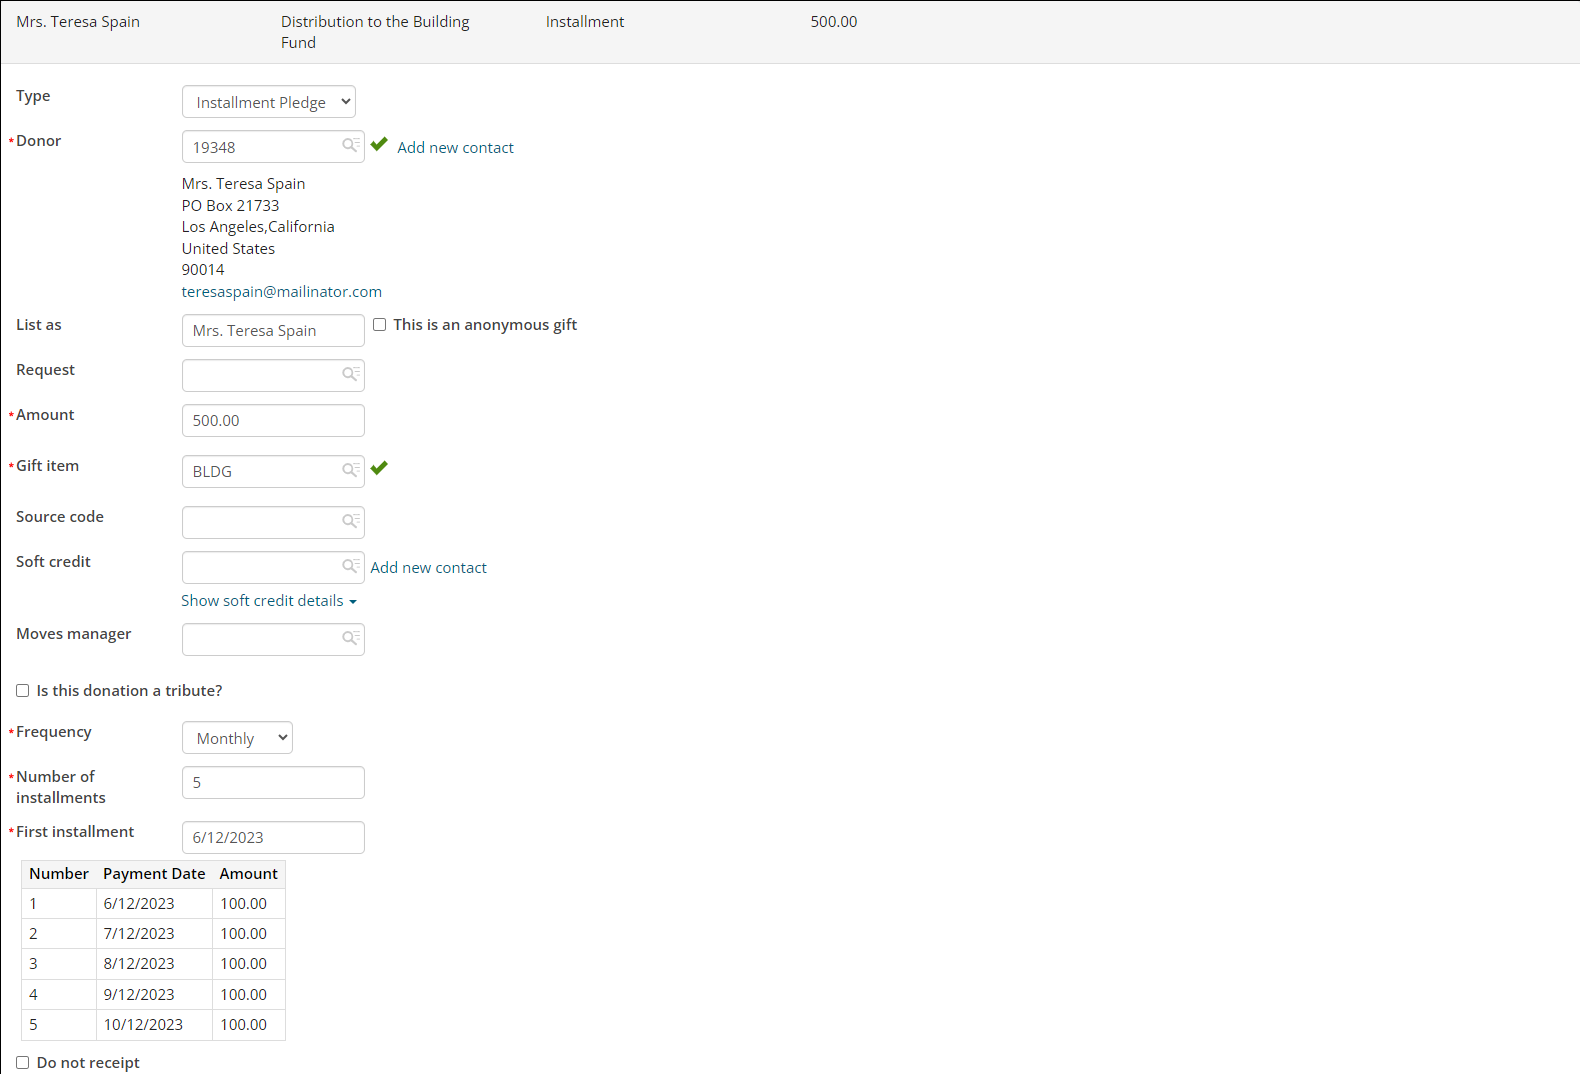Click the Gift item lookup search icon

tap(350, 471)
